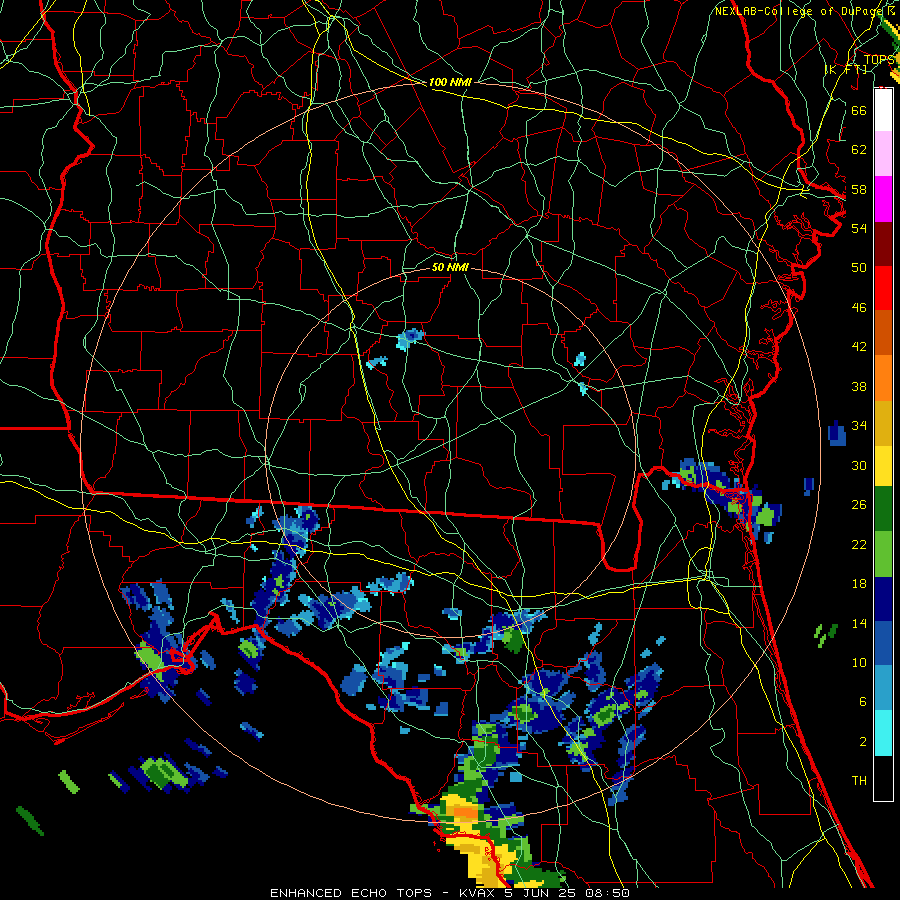The width and height of the screenshot is (900, 900).
Task: Click the legend value "26"
Action: coord(859,505)
